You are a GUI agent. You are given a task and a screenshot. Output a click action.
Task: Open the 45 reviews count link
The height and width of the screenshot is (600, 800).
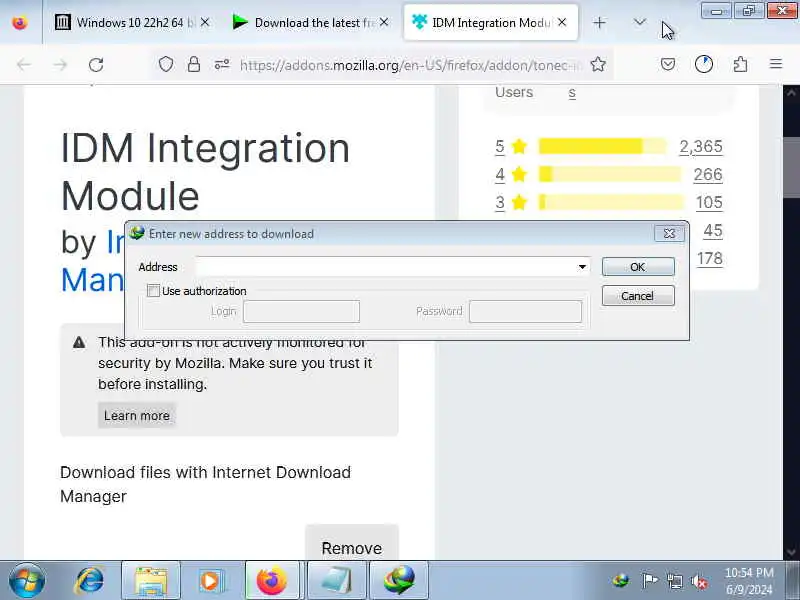click(713, 231)
